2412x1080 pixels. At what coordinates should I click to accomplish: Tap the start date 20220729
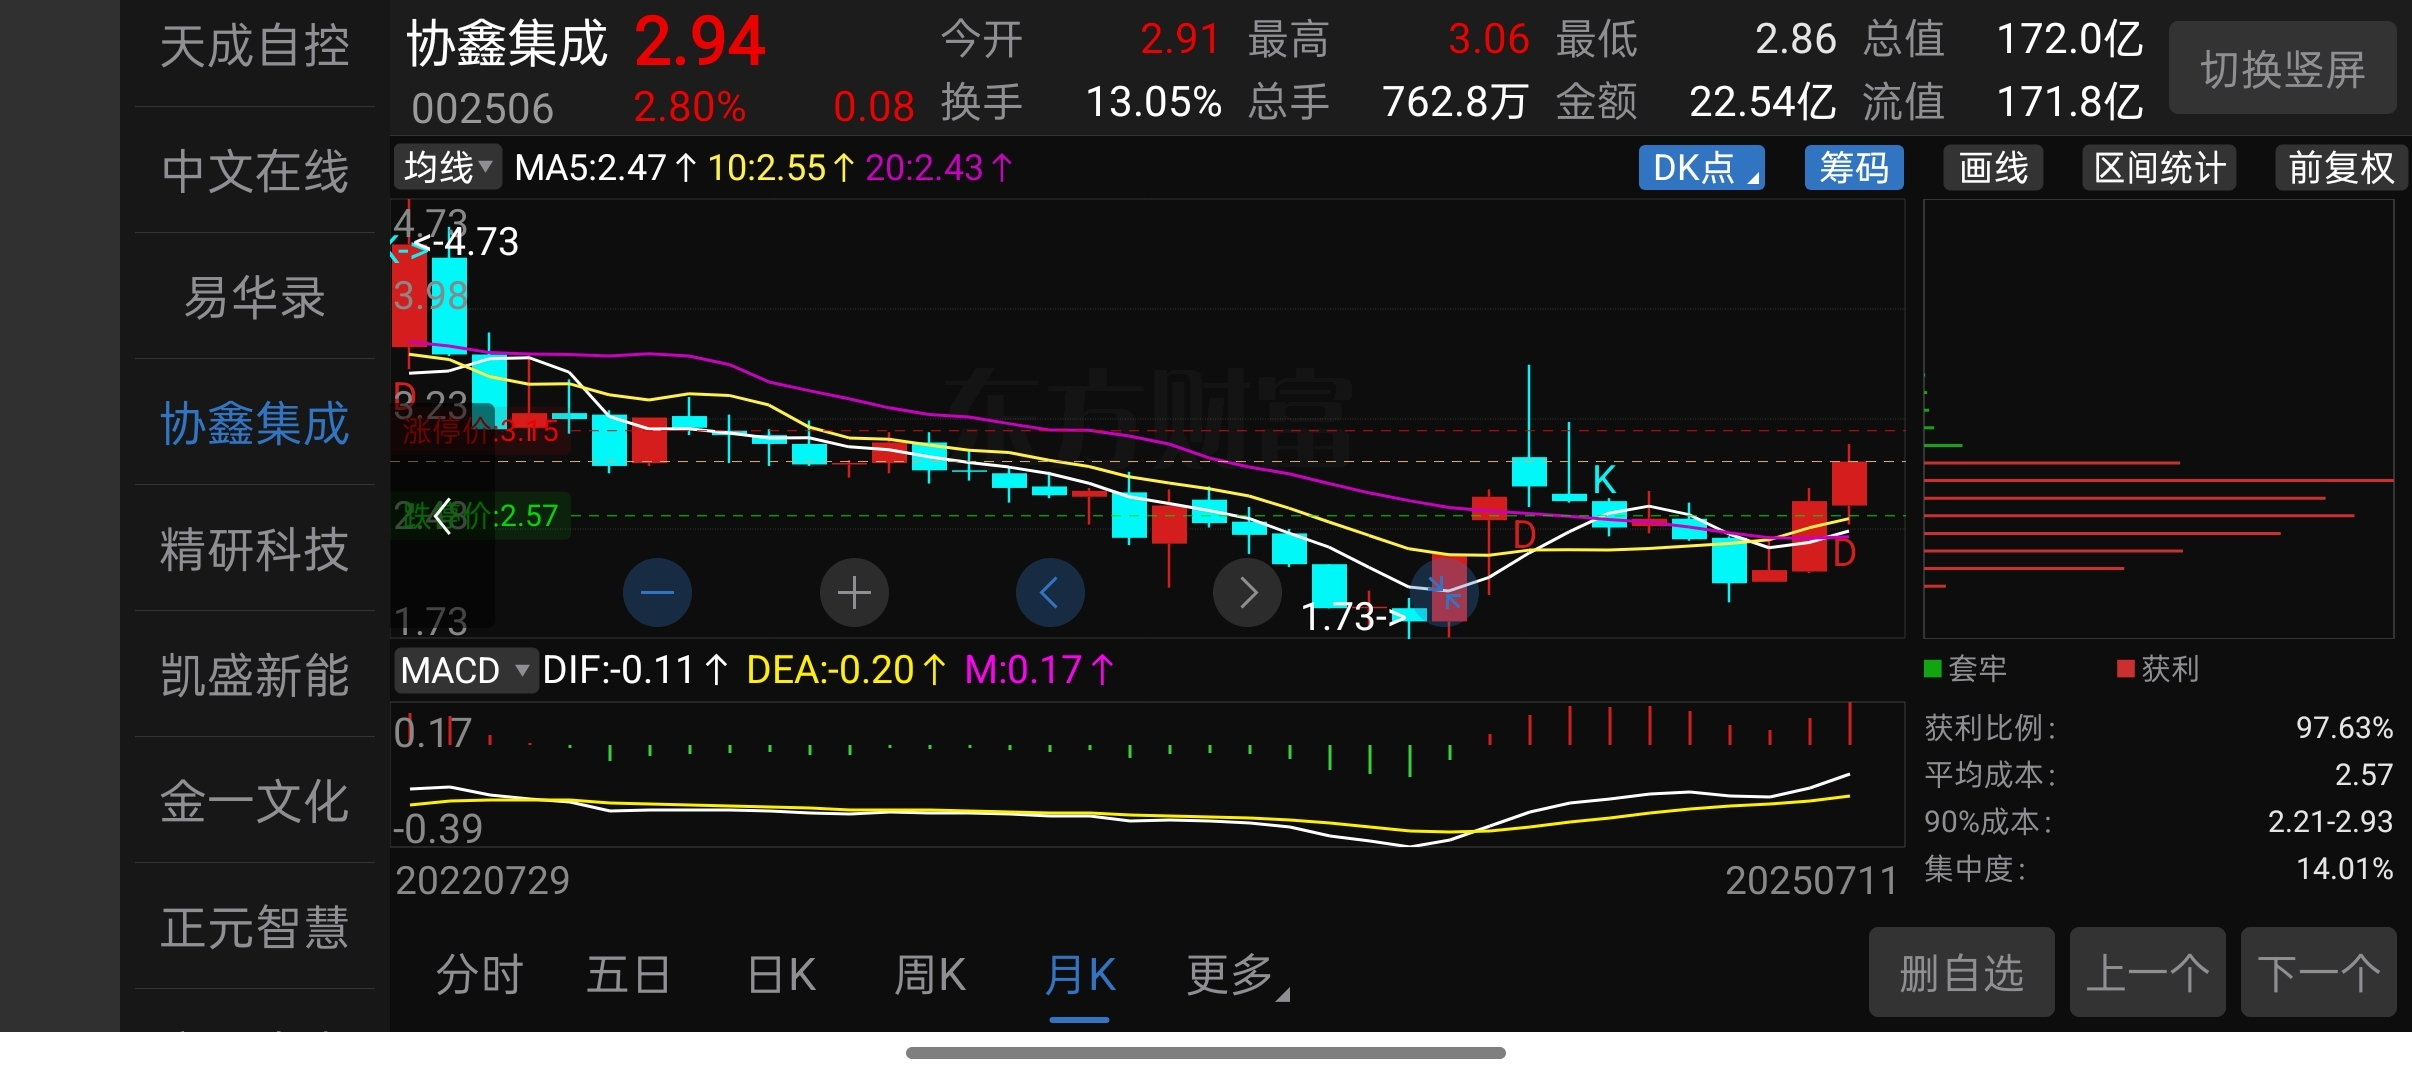(482, 881)
